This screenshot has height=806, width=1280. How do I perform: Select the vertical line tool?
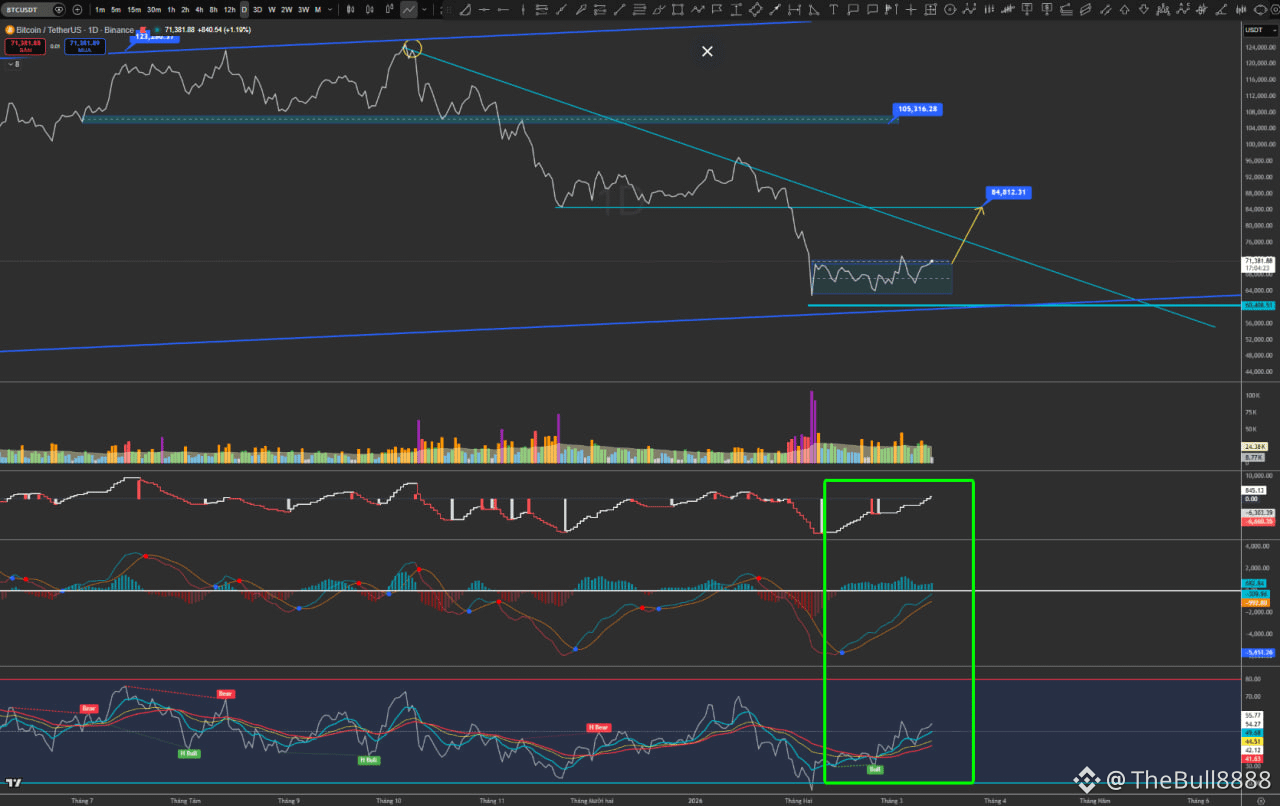pos(523,9)
